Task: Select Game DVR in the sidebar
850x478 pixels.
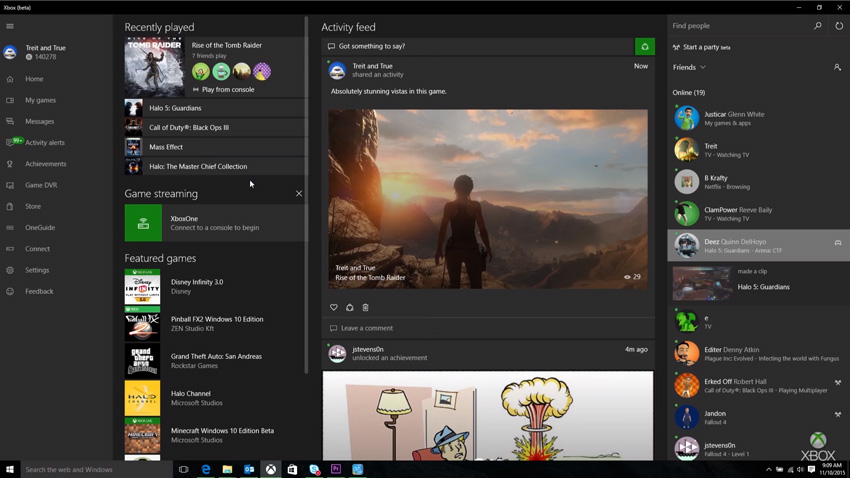Action: click(41, 185)
